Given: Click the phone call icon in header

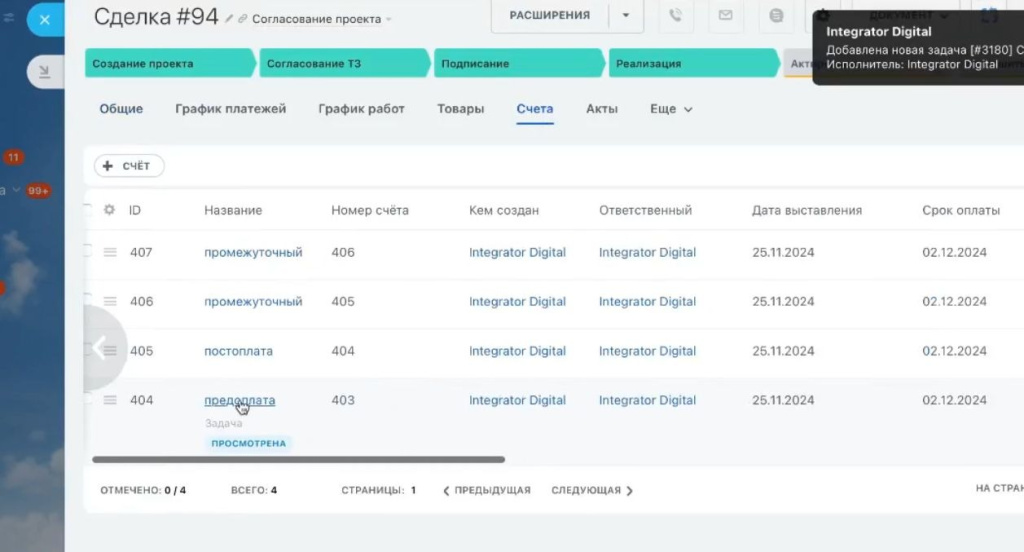Looking at the screenshot, I should pos(675,16).
